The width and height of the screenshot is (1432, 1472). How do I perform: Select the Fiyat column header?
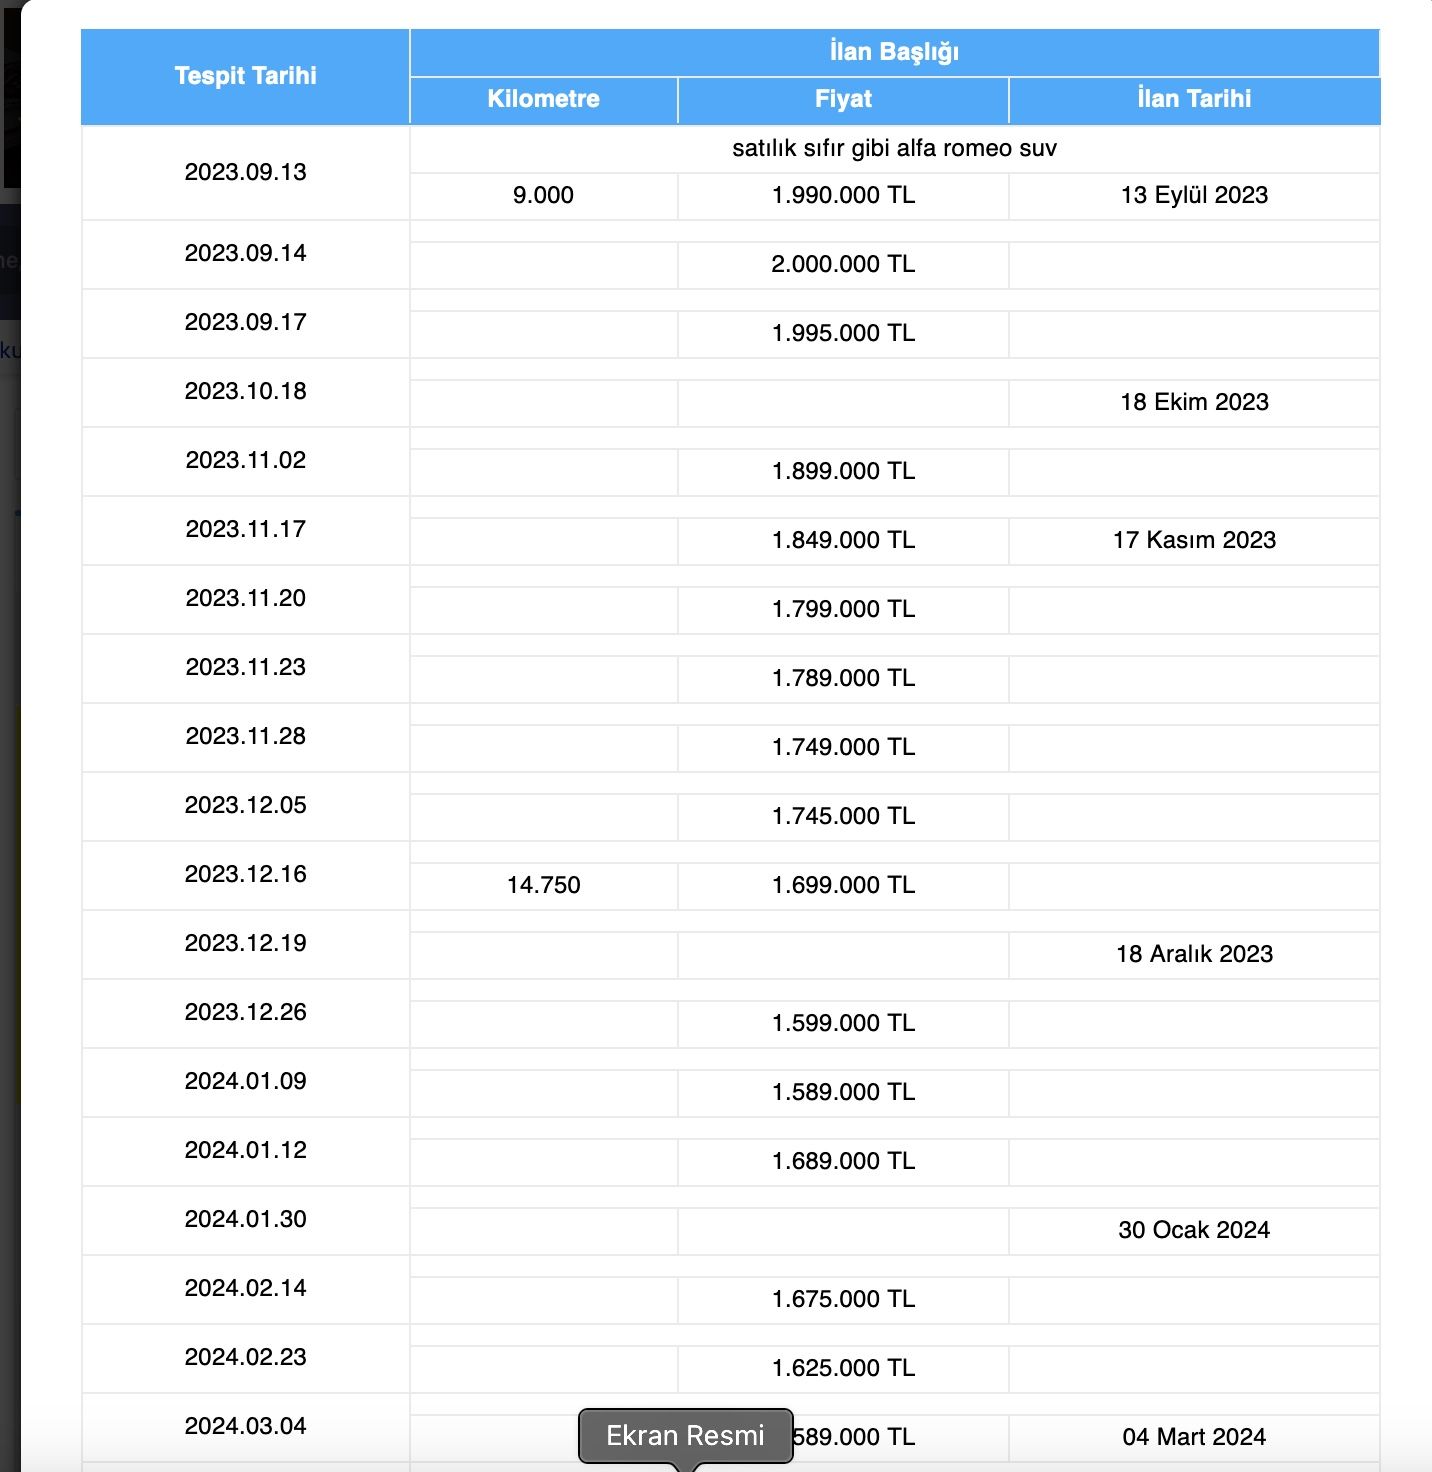843,100
